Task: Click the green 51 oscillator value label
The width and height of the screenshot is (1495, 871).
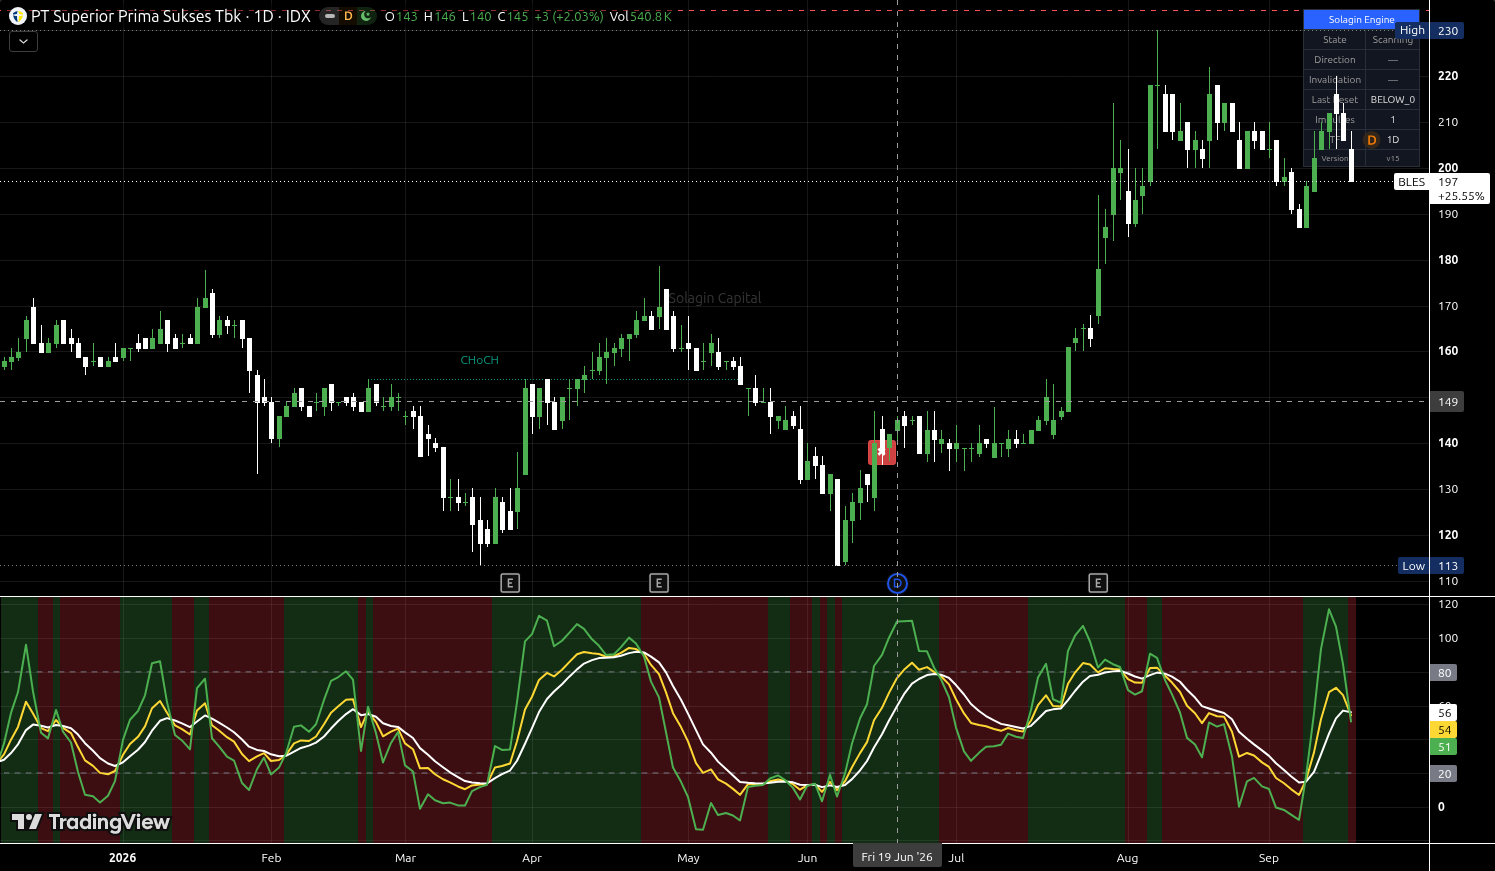Action: coord(1444,747)
